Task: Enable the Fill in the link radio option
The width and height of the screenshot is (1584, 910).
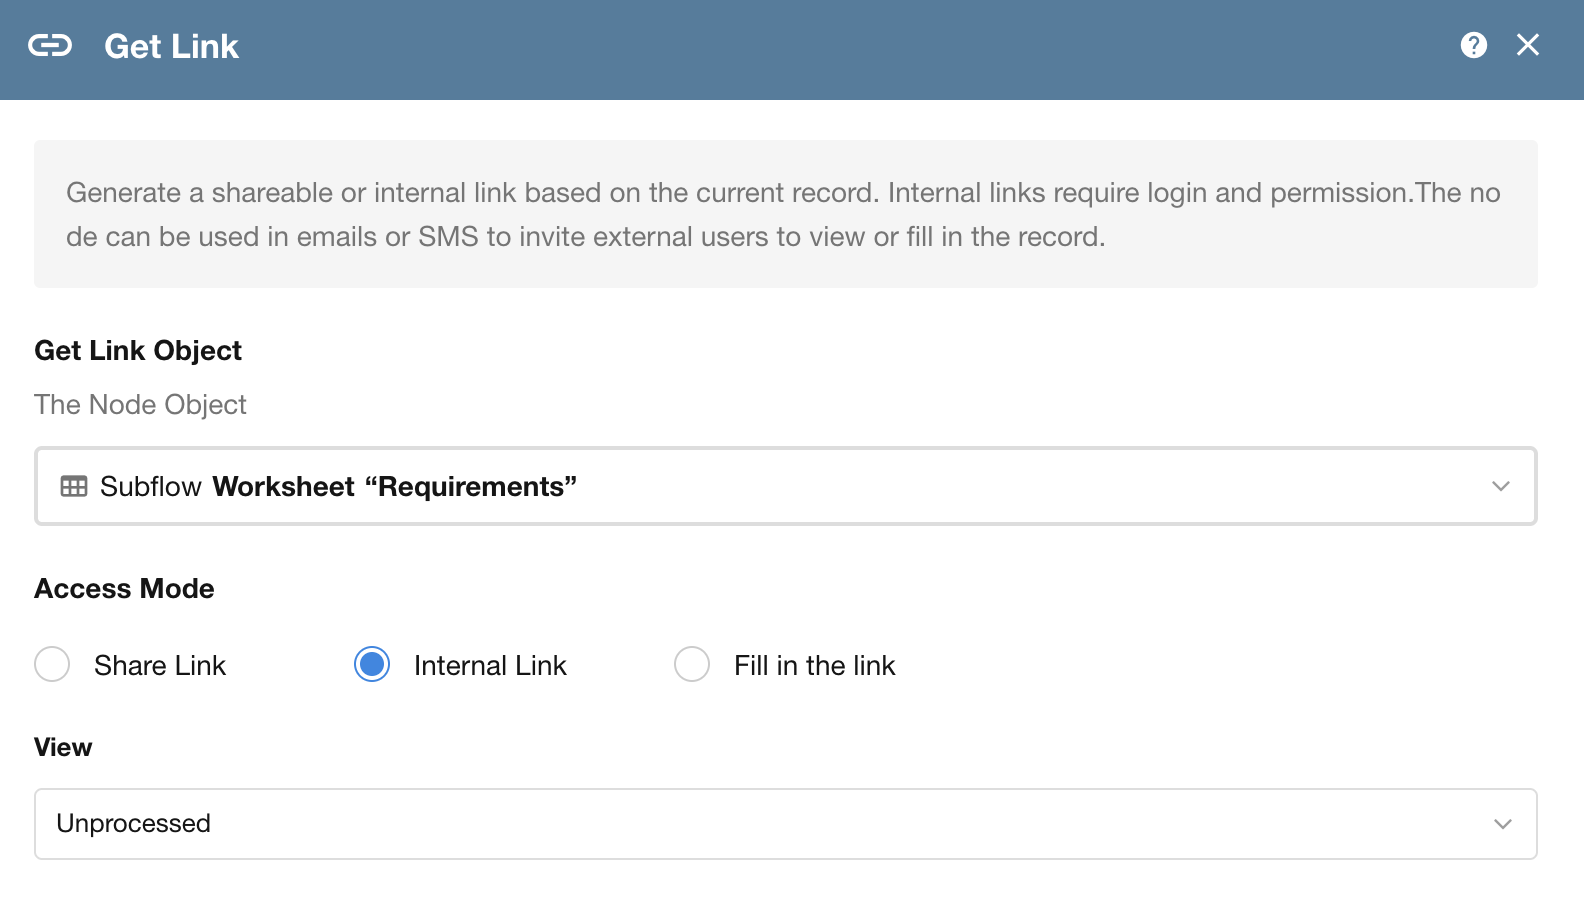Action: pyautogui.click(x=692, y=664)
